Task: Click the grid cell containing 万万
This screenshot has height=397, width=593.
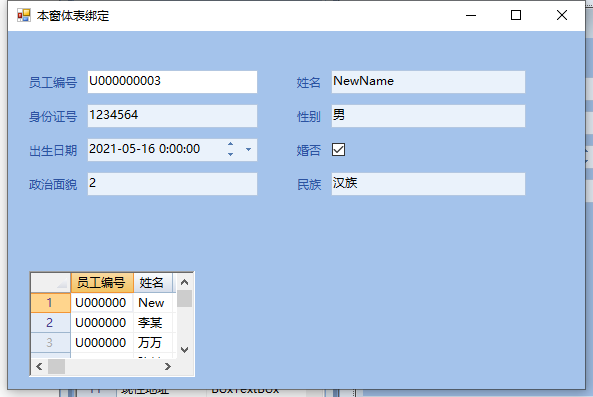Action: click(x=153, y=343)
